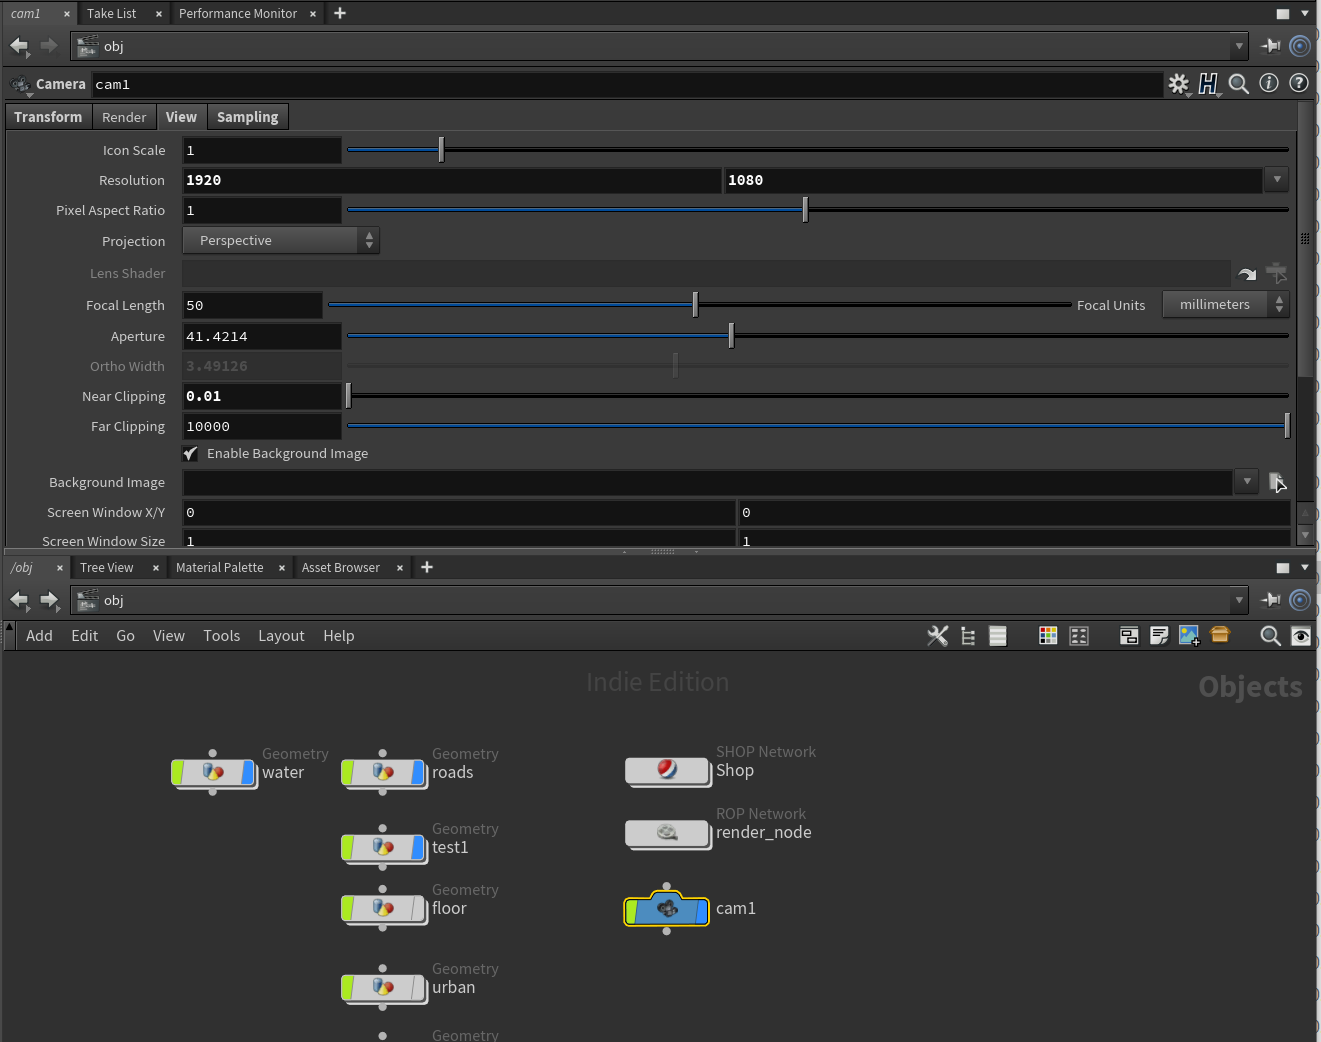Open Layout menu in network editor
Screen dimensions: 1321x1042
(x=281, y=636)
